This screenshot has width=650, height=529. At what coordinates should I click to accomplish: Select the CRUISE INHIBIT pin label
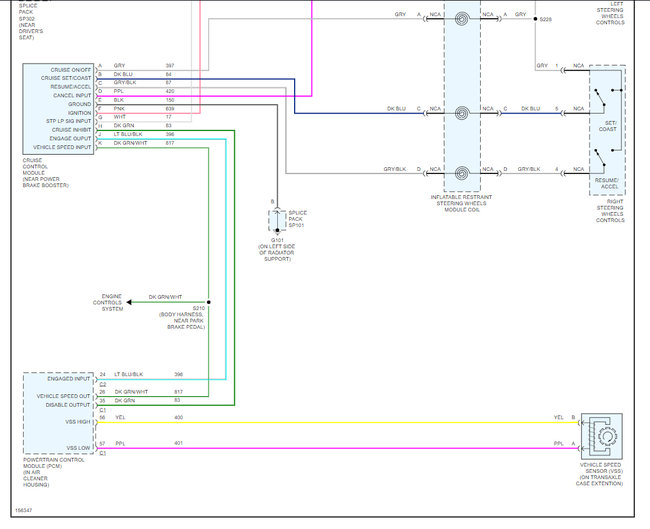[x=71, y=130]
